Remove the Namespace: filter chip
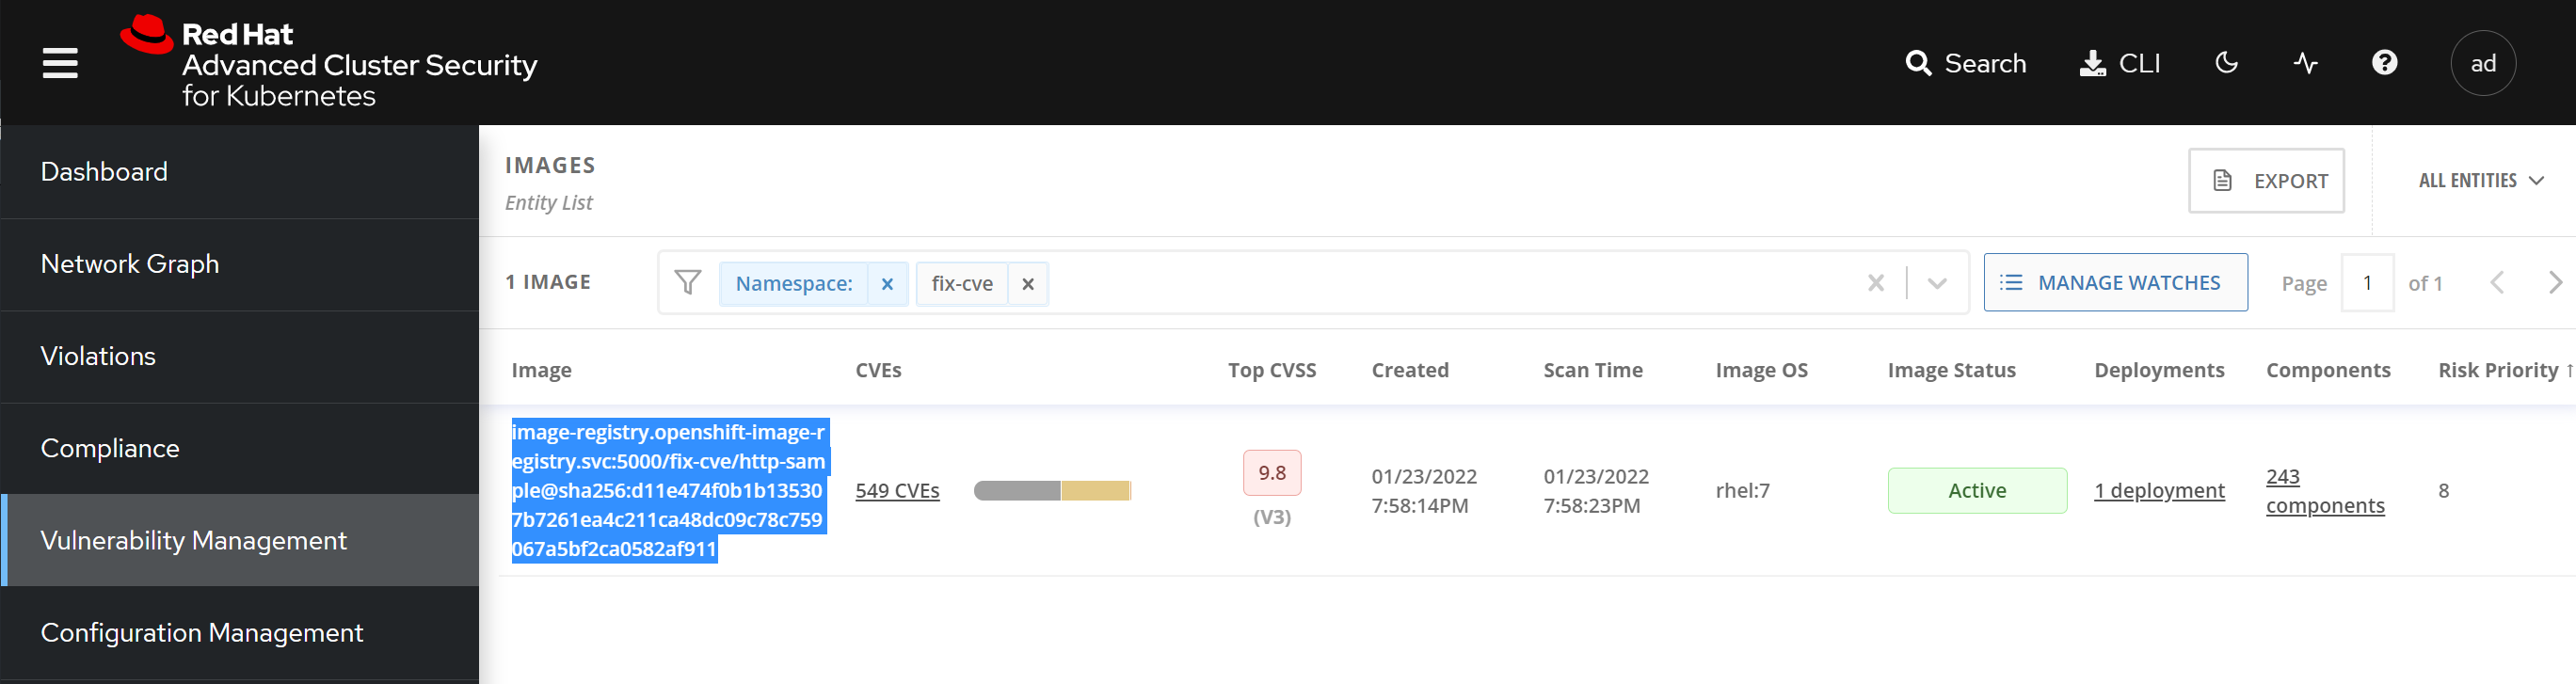This screenshot has width=2576, height=684. click(x=887, y=284)
